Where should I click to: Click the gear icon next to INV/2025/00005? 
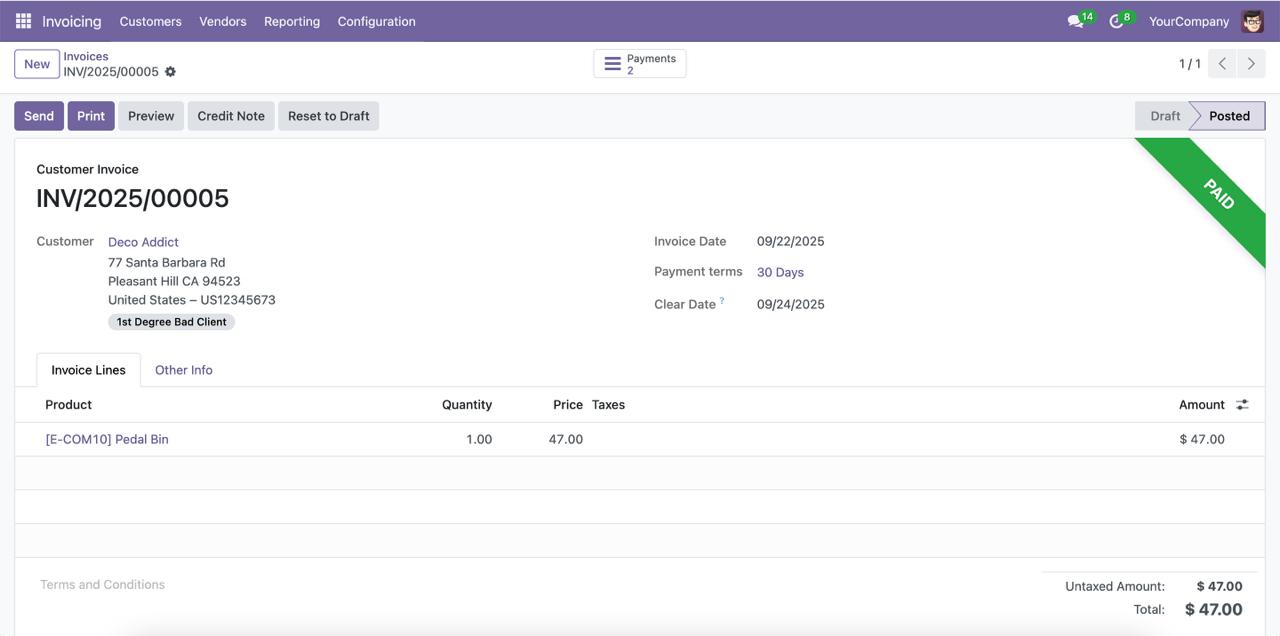170,72
